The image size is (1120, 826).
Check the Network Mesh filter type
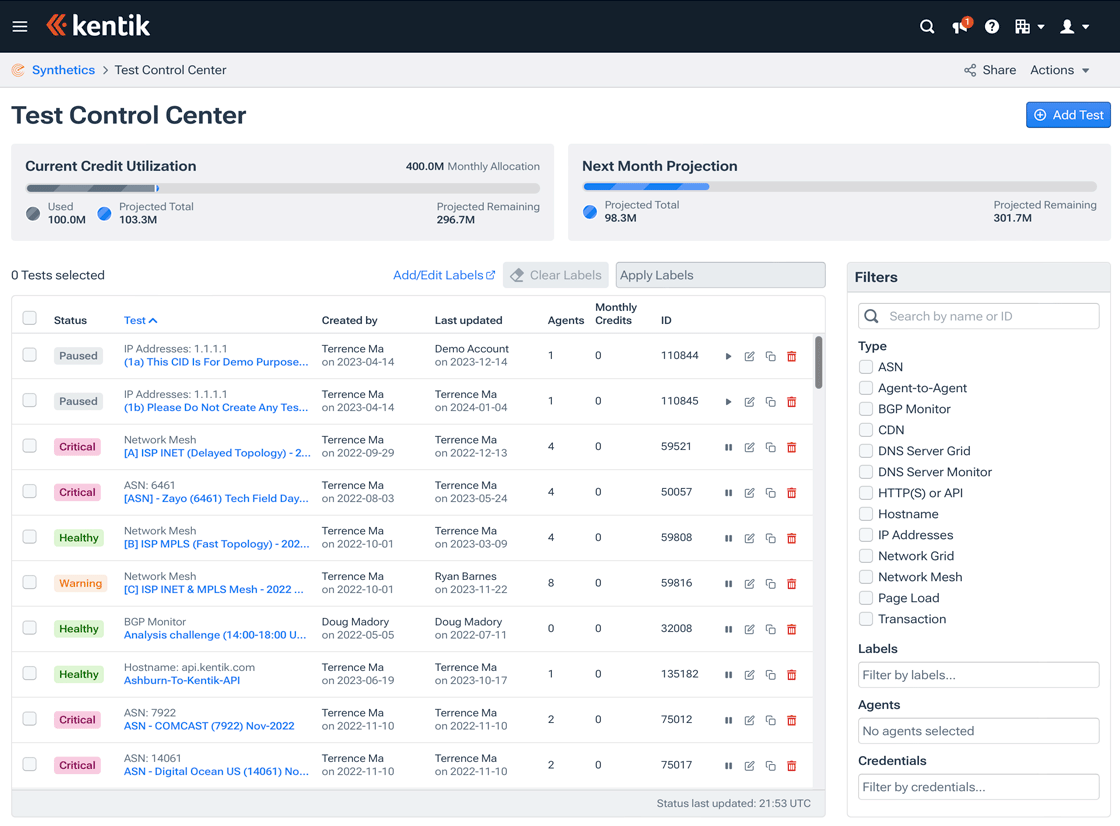point(865,577)
